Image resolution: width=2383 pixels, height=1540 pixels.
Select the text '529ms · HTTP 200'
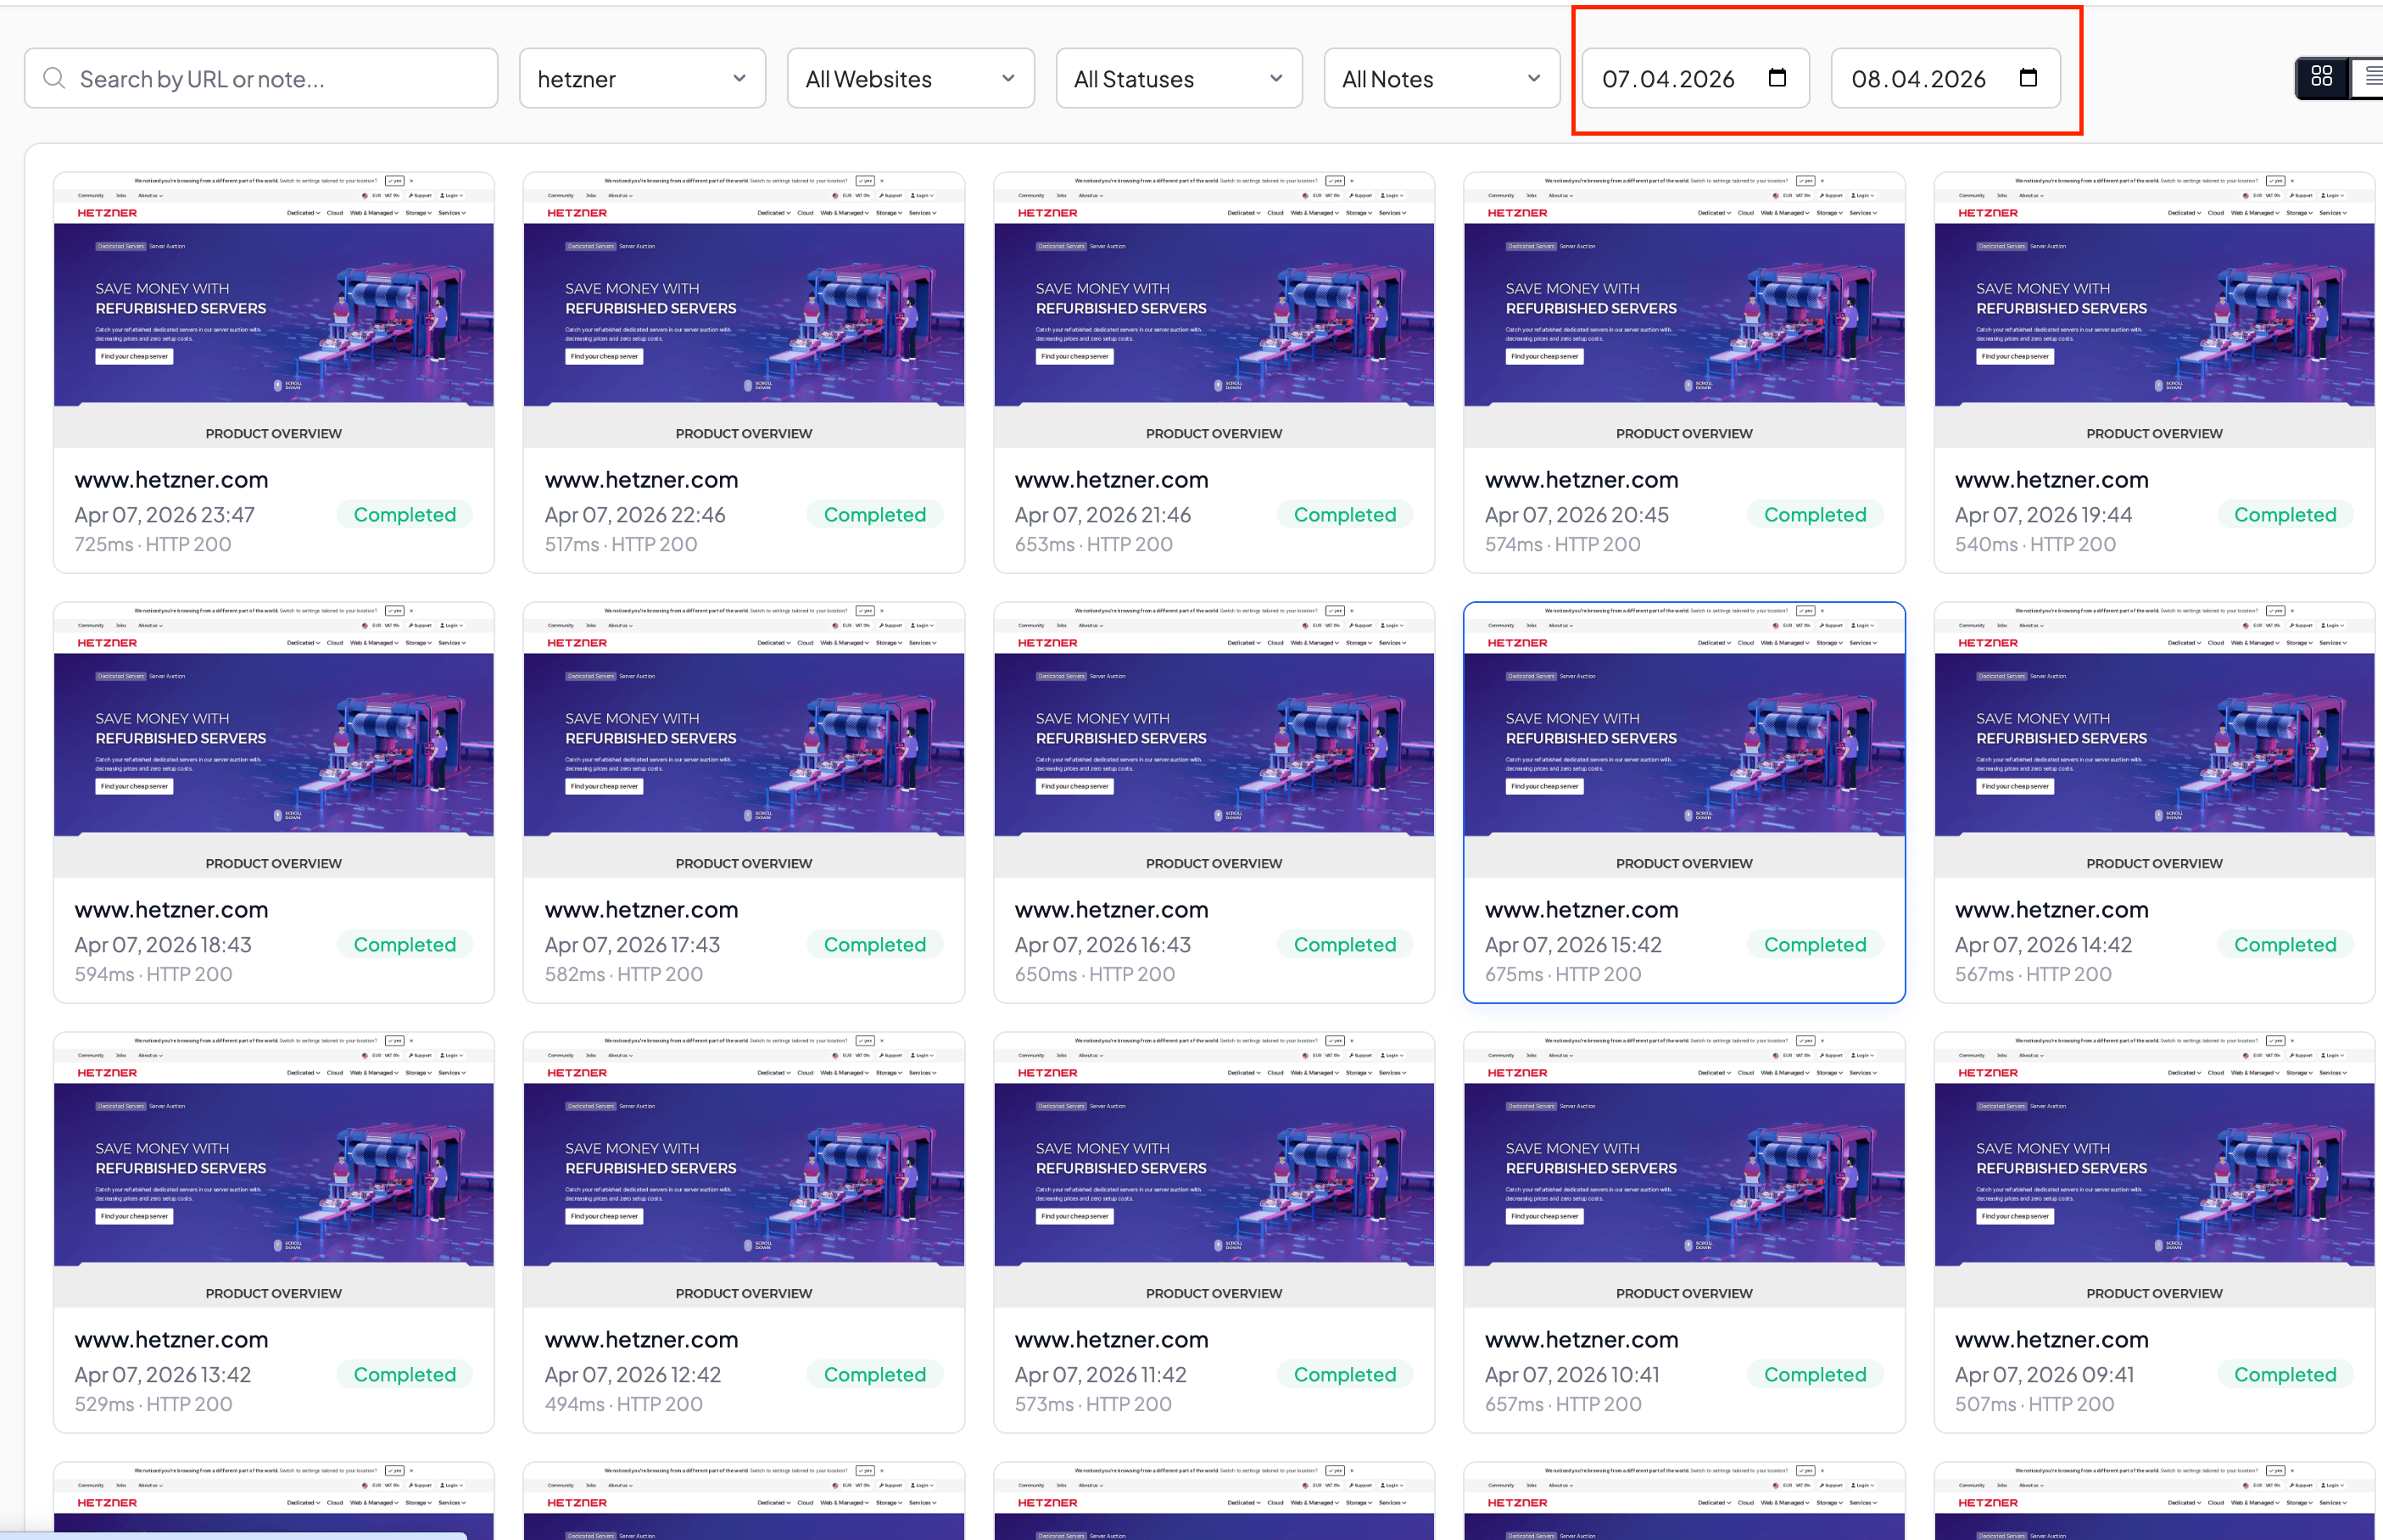tap(153, 1404)
